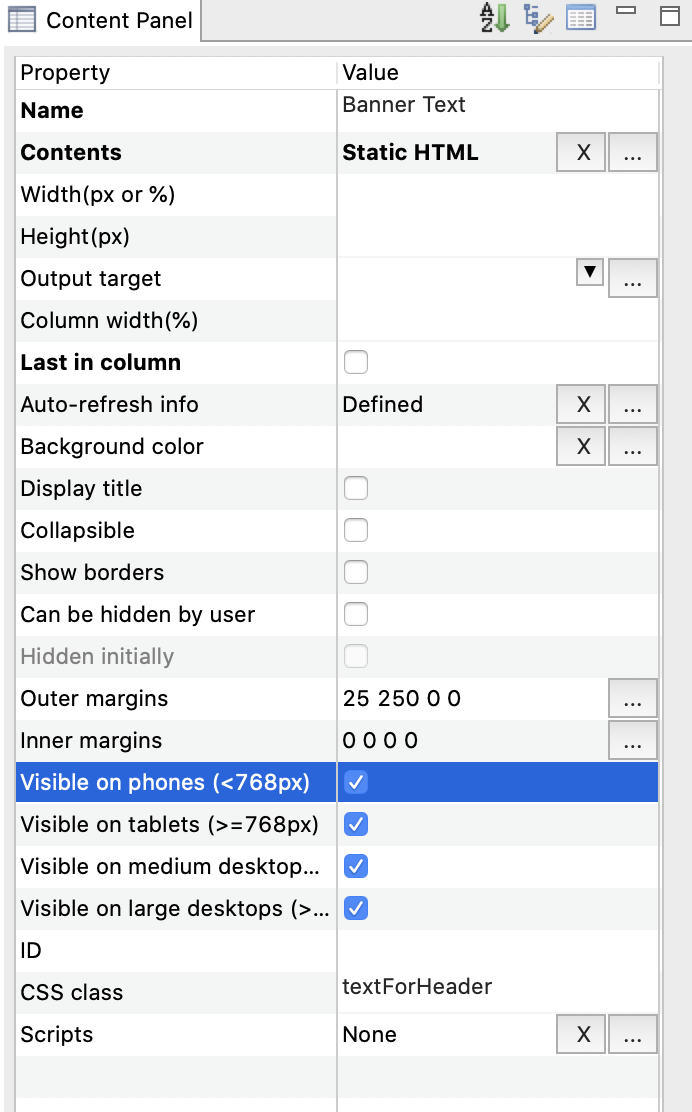692x1112 pixels.
Task: Select the Outer margins value 25 250 0 0
Action: click(x=402, y=699)
